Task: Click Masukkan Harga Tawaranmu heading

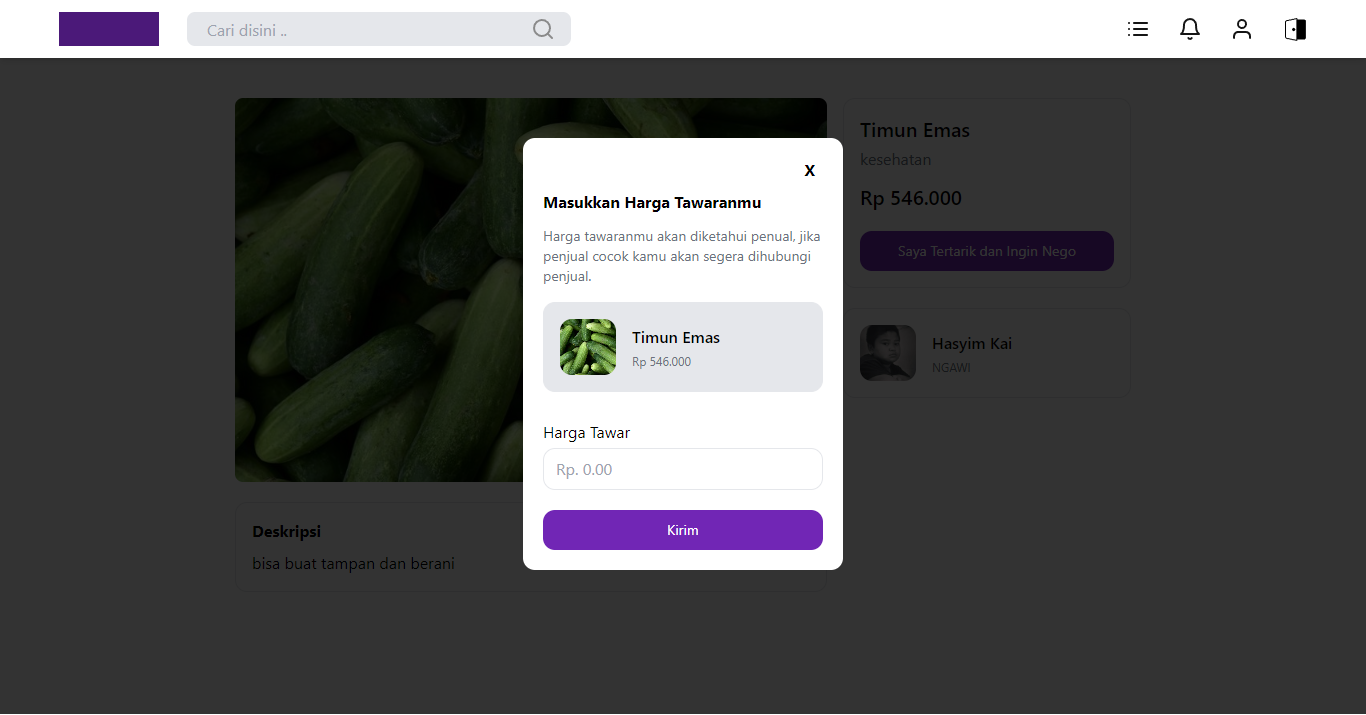Action: click(x=652, y=203)
